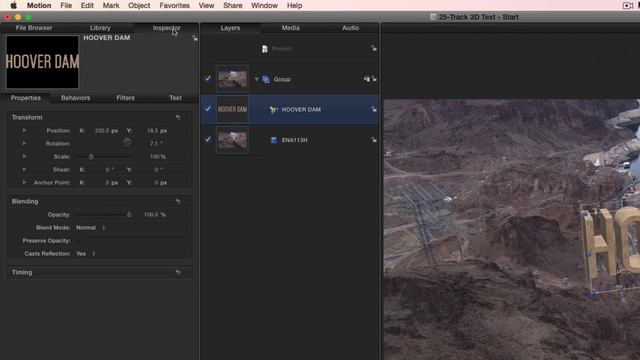Expand Scale parameter disclosure triangle
This screenshot has width=640, height=360.
click(24, 156)
